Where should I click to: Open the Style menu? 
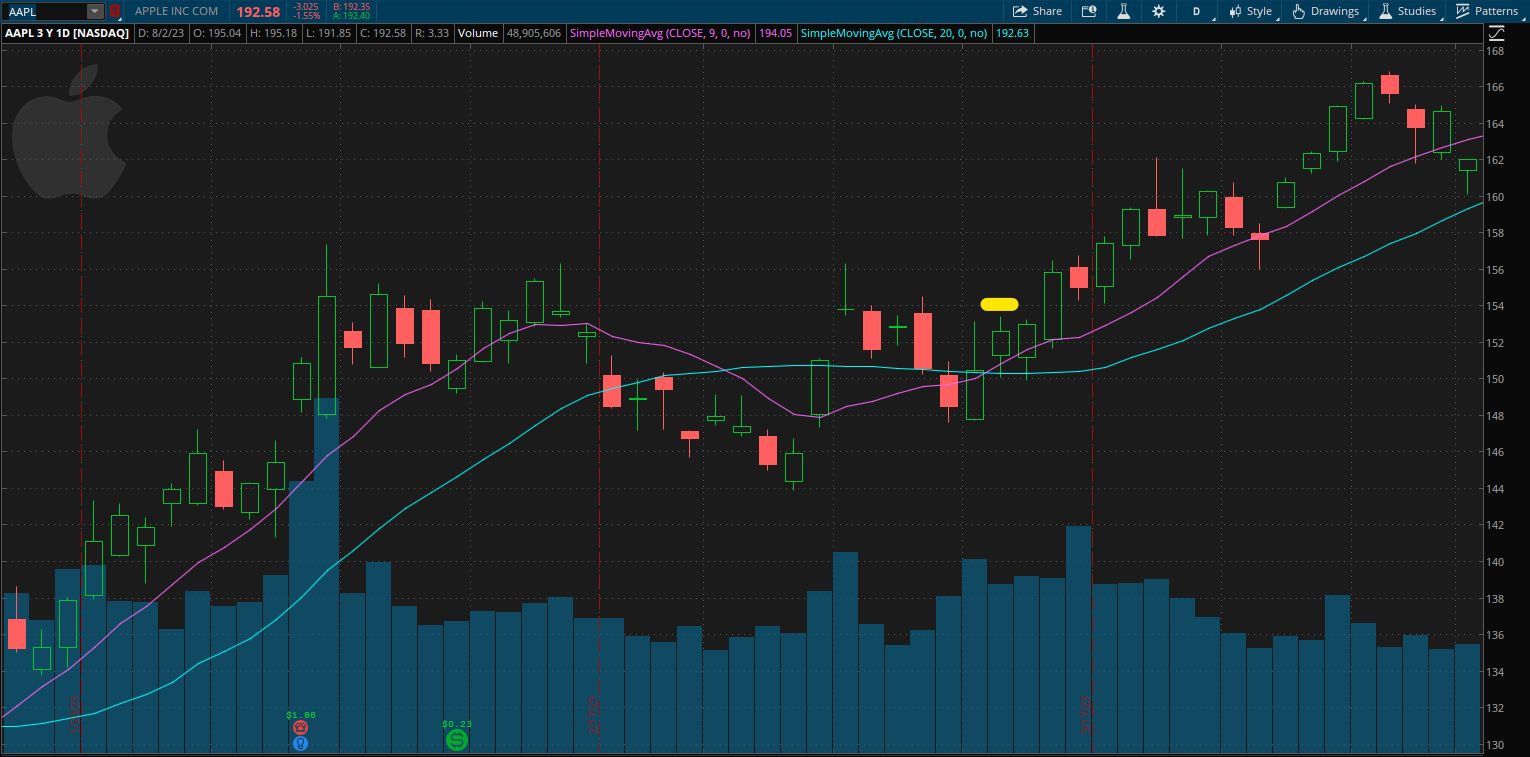pos(1250,11)
